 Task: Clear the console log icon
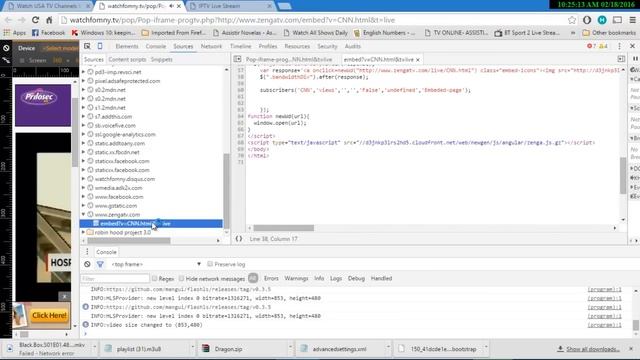87,264
